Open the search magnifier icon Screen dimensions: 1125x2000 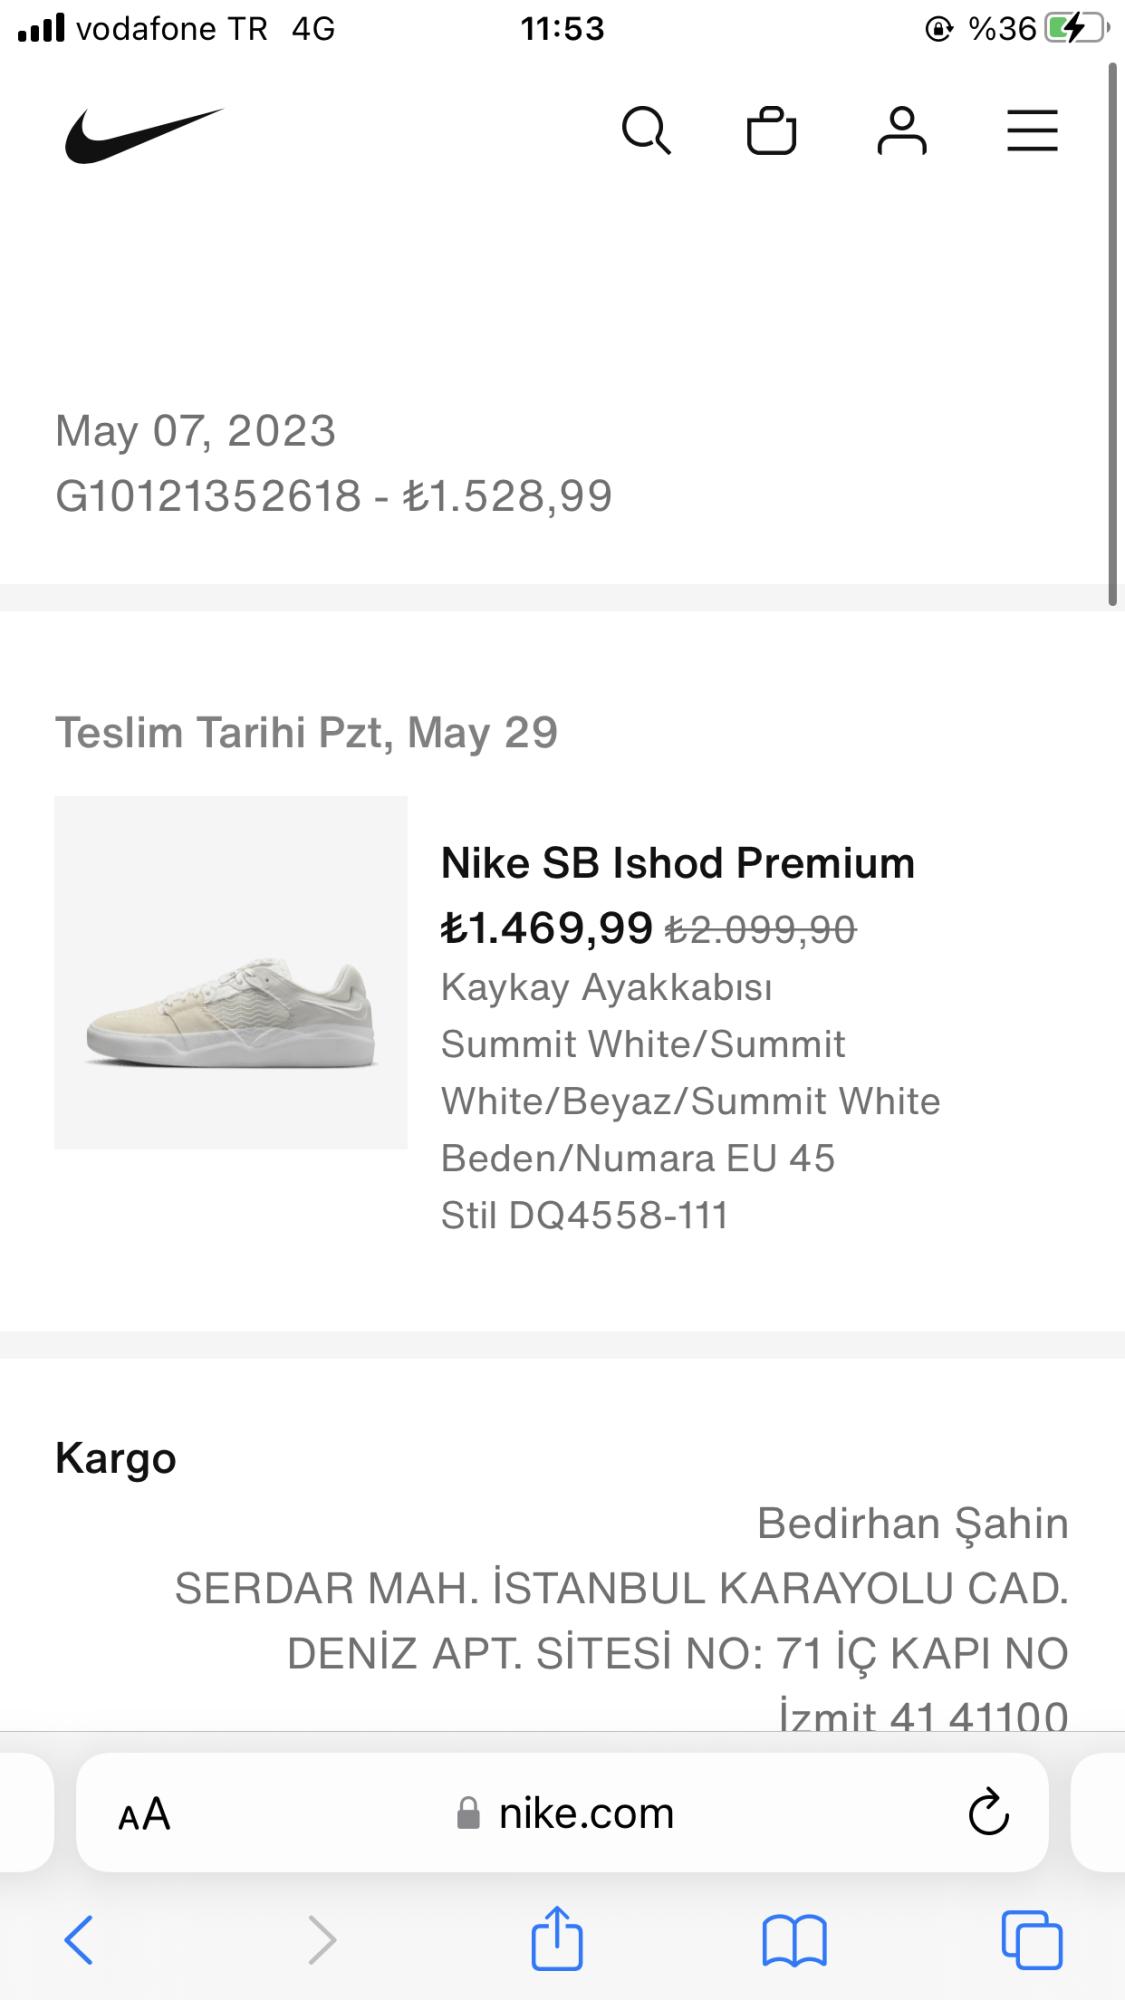pos(646,131)
